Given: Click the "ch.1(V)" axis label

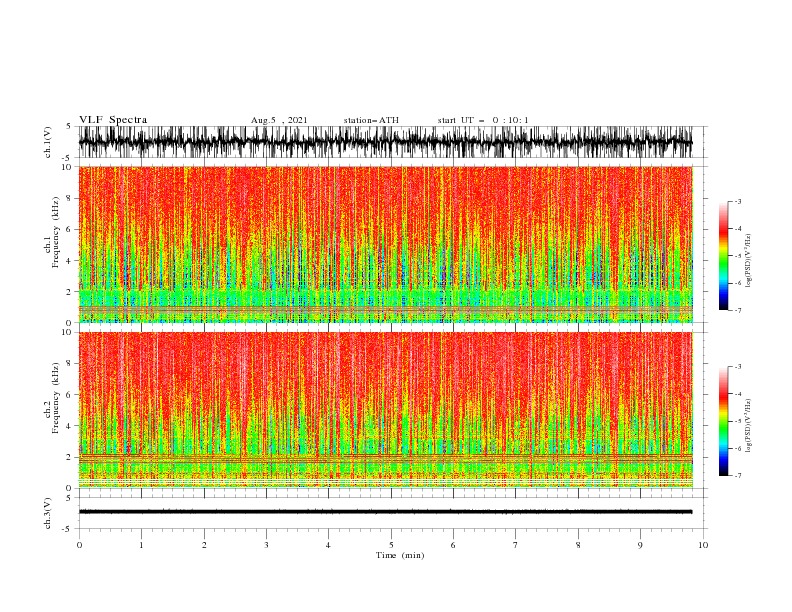Looking at the screenshot, I should (48, 142).
